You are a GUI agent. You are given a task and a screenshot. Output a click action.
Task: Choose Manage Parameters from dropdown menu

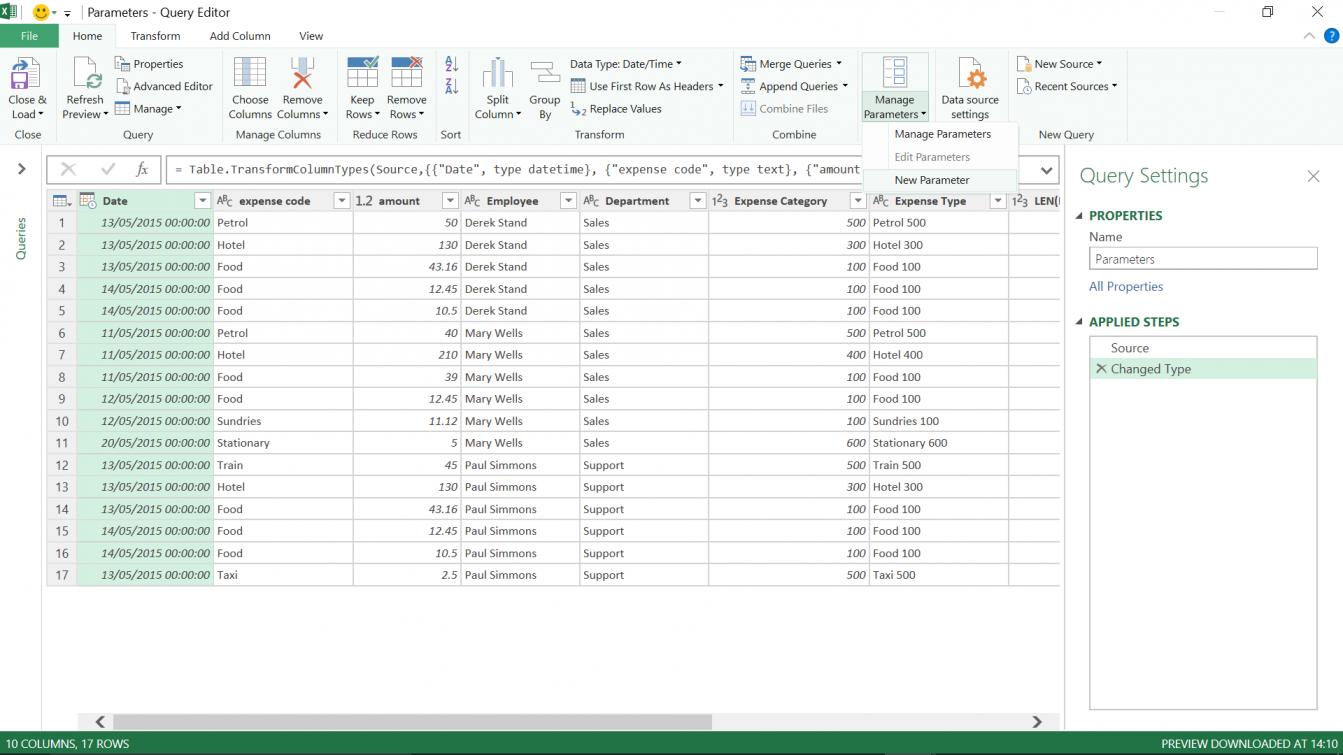[x=942, y=134]
